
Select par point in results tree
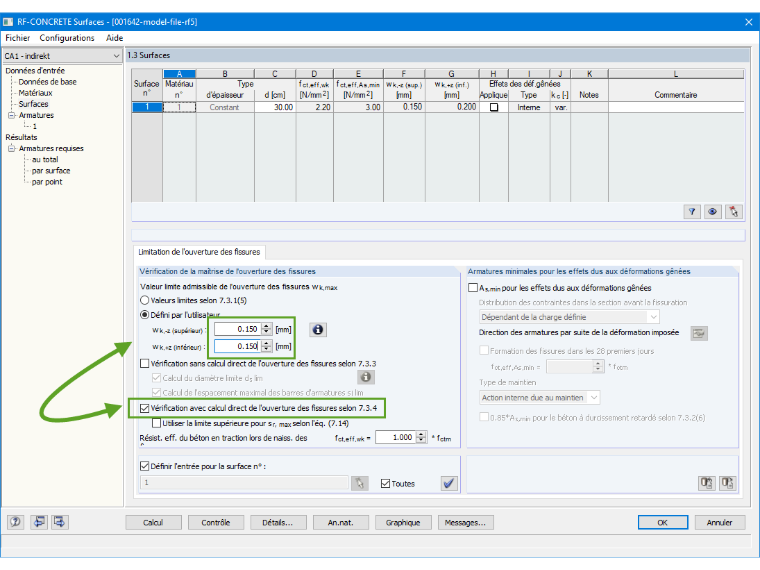point(47,182)
